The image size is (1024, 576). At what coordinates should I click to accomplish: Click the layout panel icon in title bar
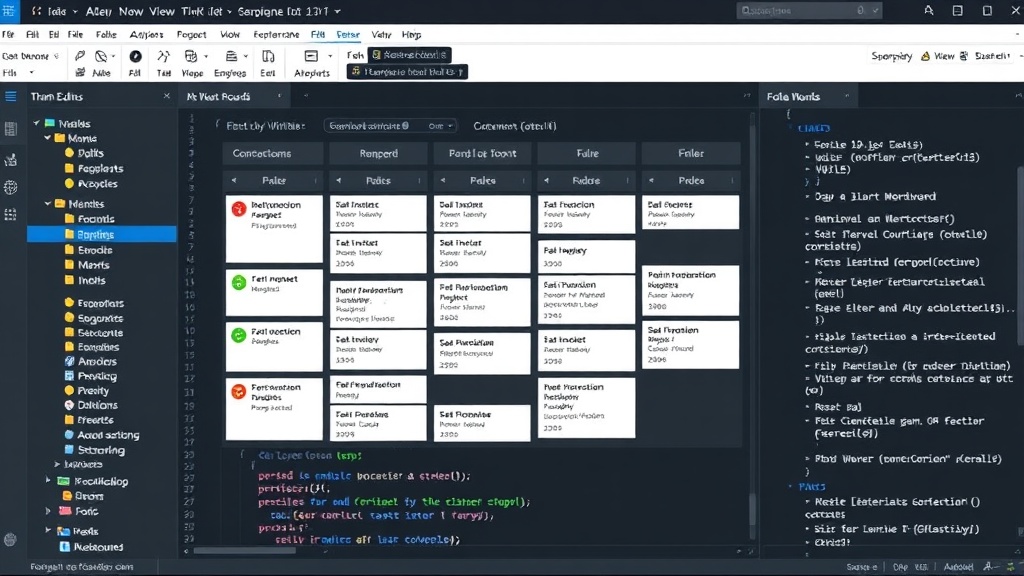pos(957,10)
